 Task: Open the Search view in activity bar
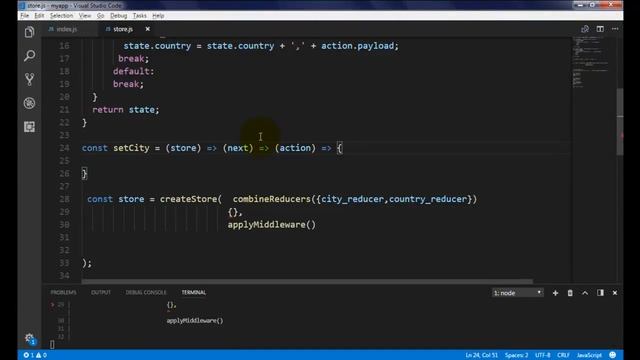point(29,56)
